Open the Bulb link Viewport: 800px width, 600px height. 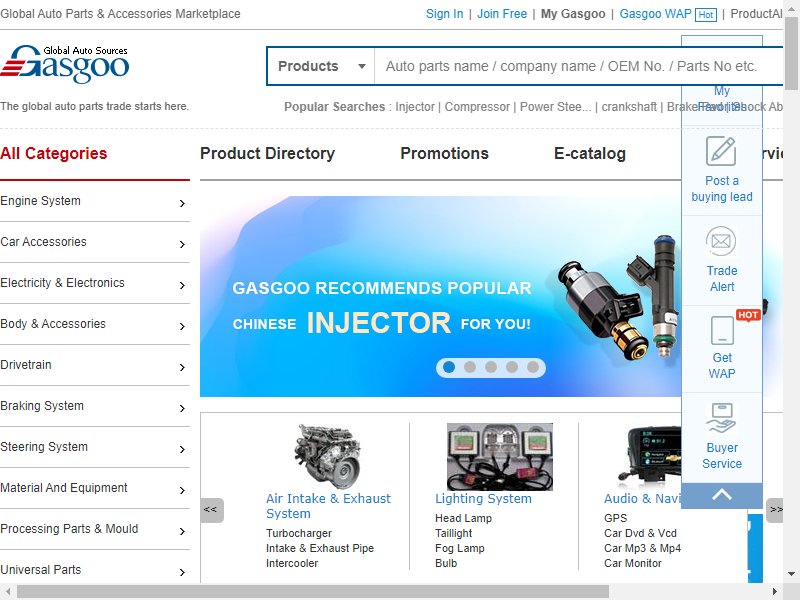coord(445,563)
